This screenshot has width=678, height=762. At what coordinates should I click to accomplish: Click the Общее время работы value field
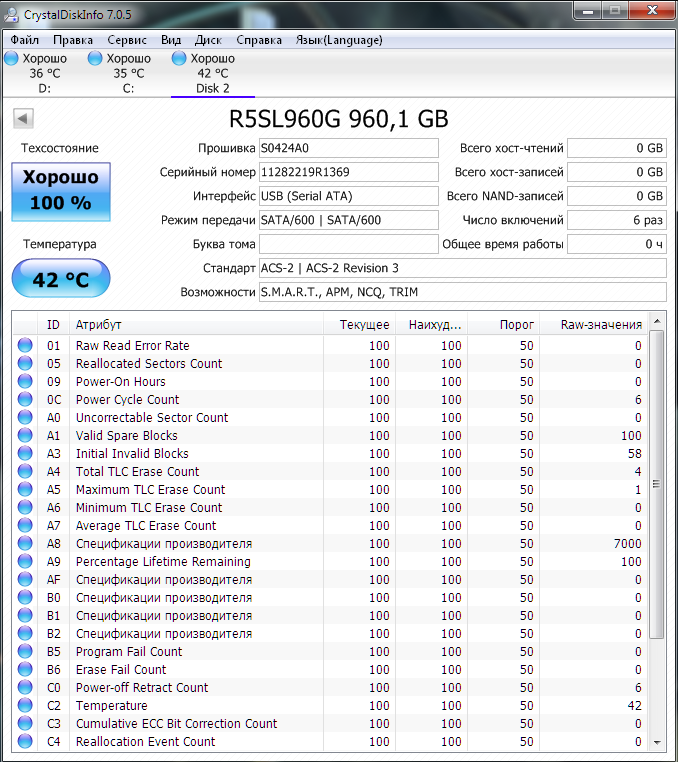pos(616,244)
